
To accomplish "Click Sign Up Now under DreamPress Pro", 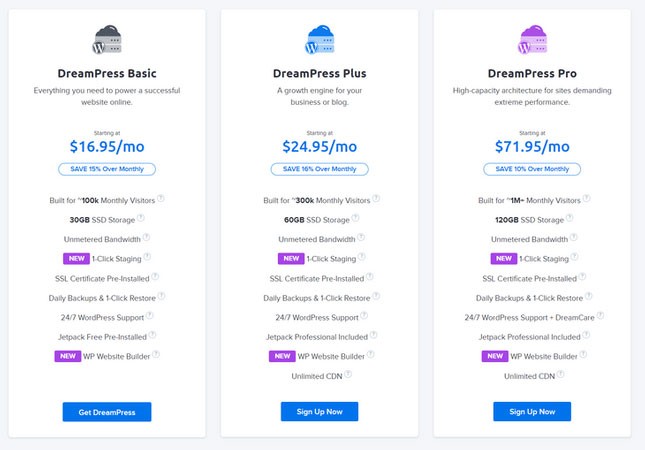I will point(532,412).
